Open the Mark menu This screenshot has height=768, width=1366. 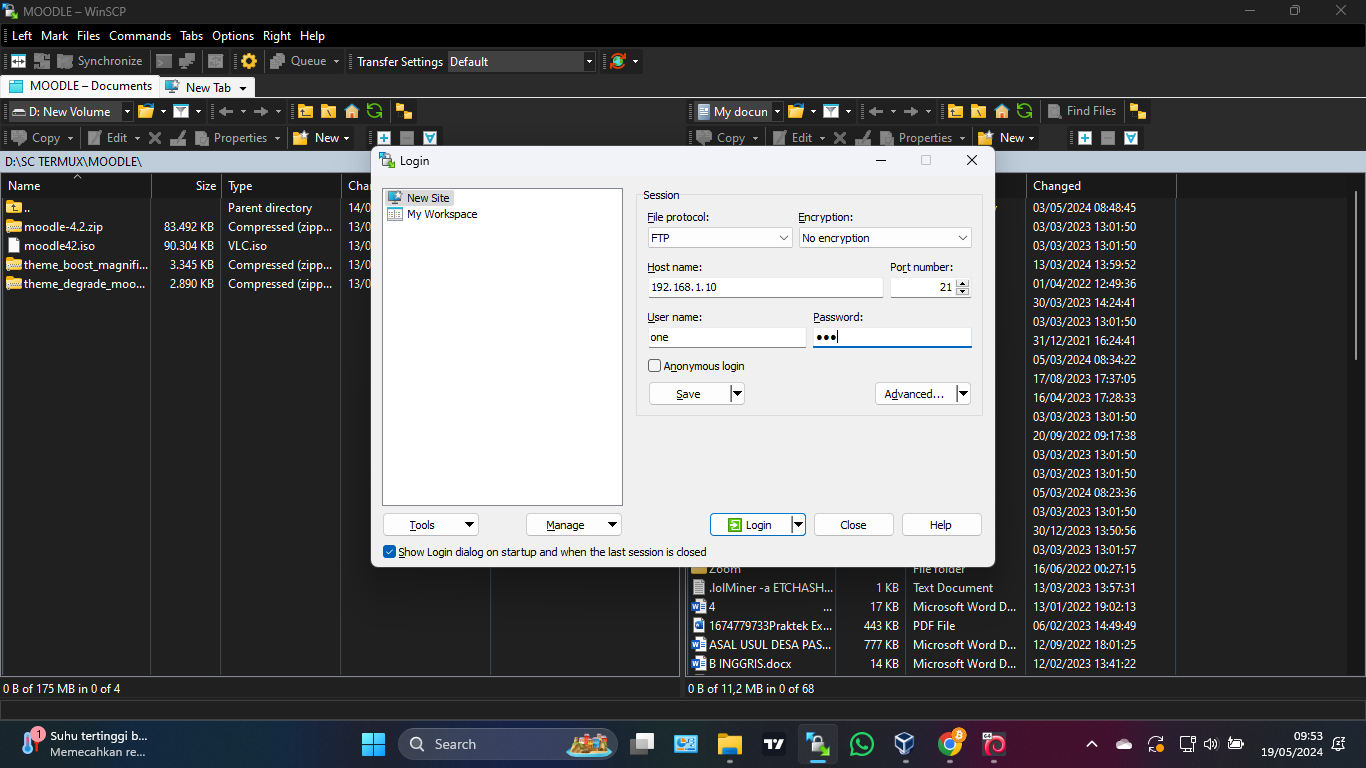coord(54,35)
